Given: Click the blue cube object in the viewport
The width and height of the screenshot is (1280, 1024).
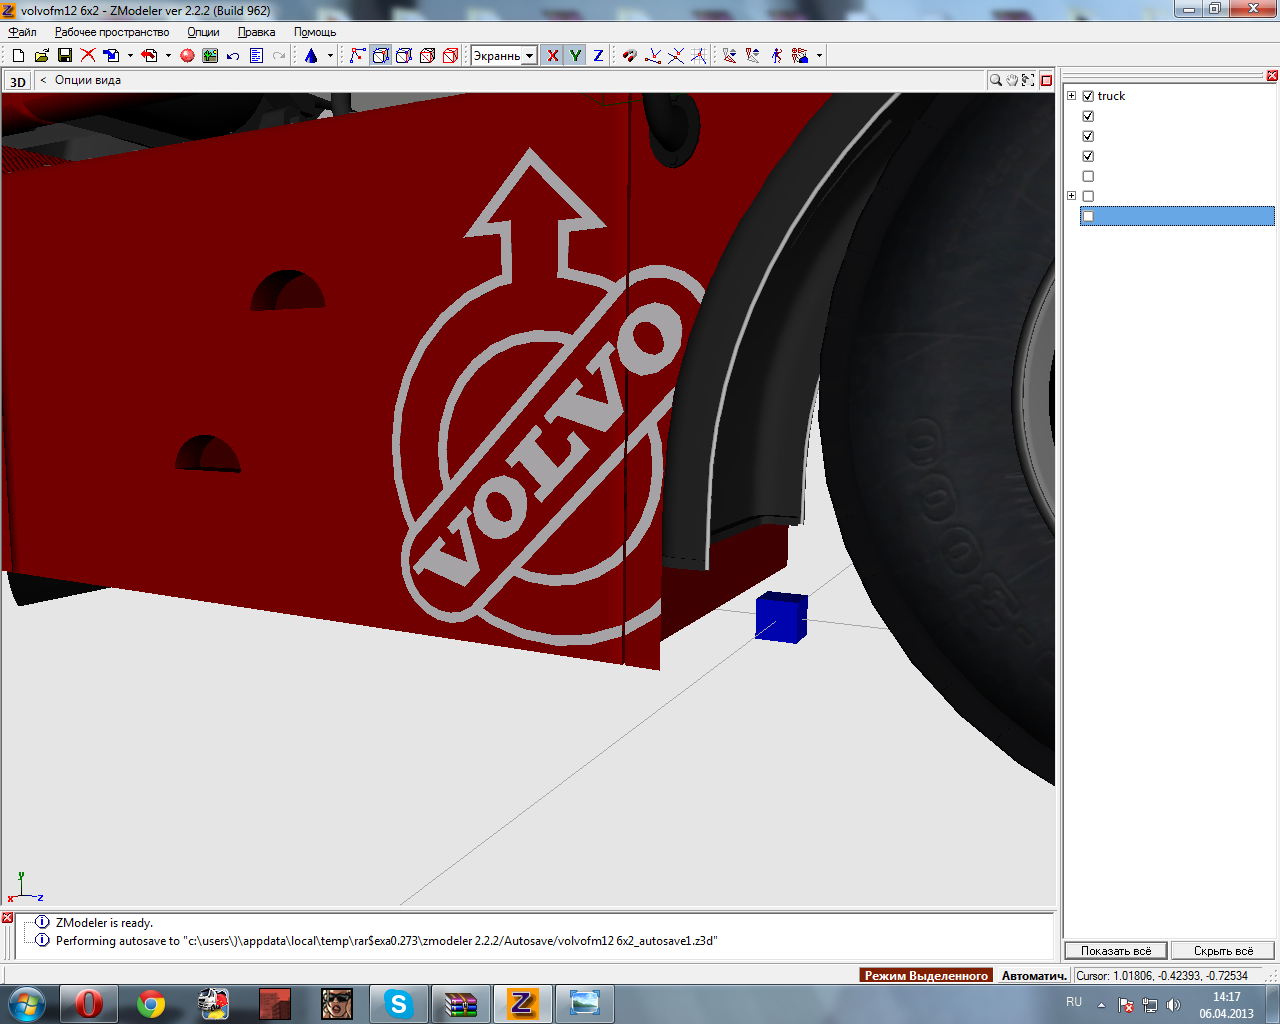Looking at the screenshot, I should pyautogui.click(x=781, y=617).
